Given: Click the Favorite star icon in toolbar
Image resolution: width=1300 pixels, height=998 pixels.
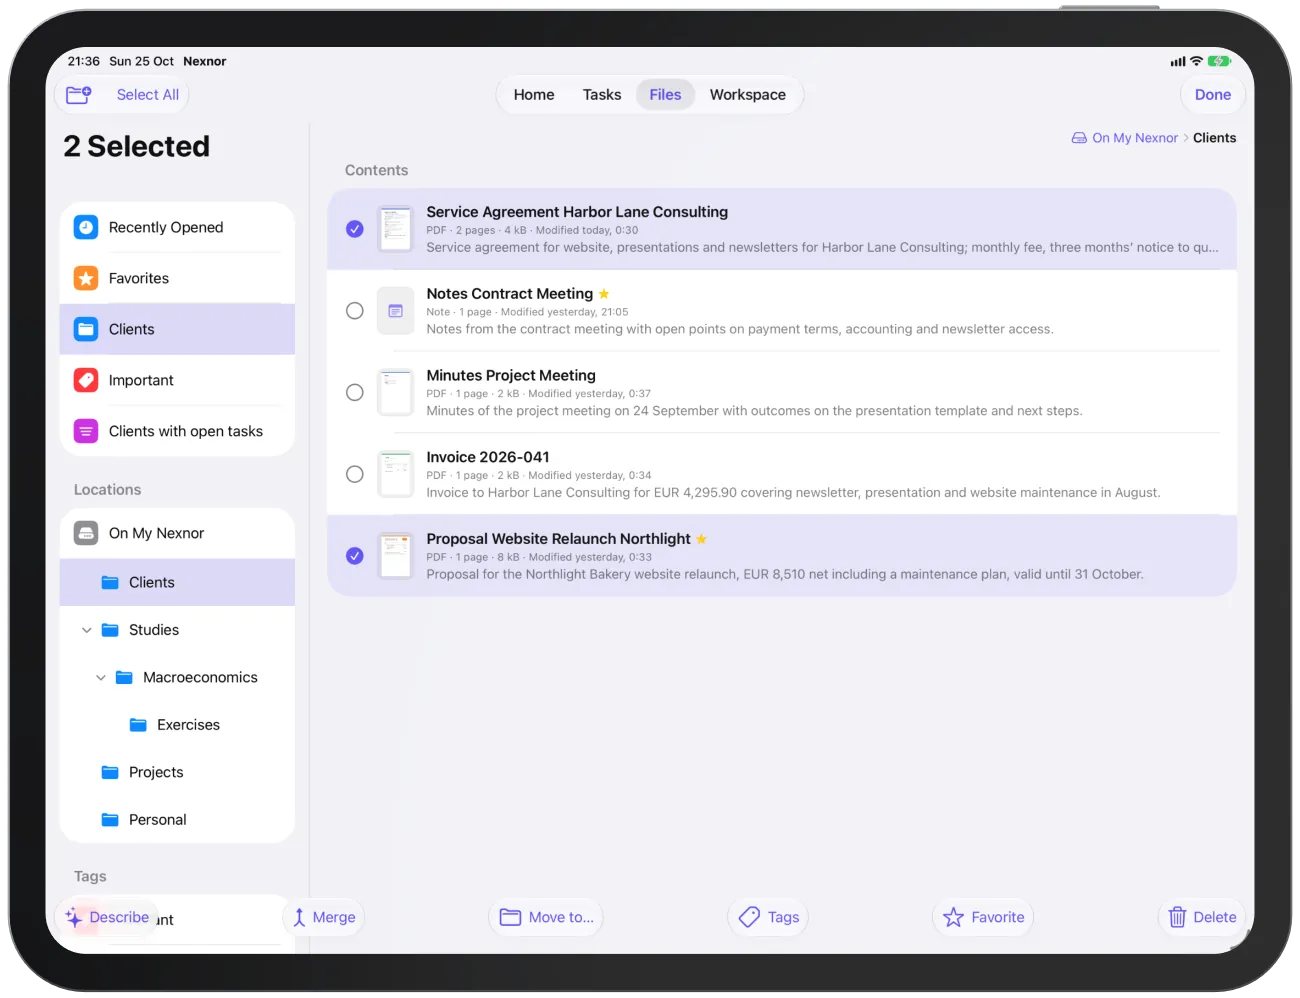Looking at the screenshot, I should pos(953,917).
